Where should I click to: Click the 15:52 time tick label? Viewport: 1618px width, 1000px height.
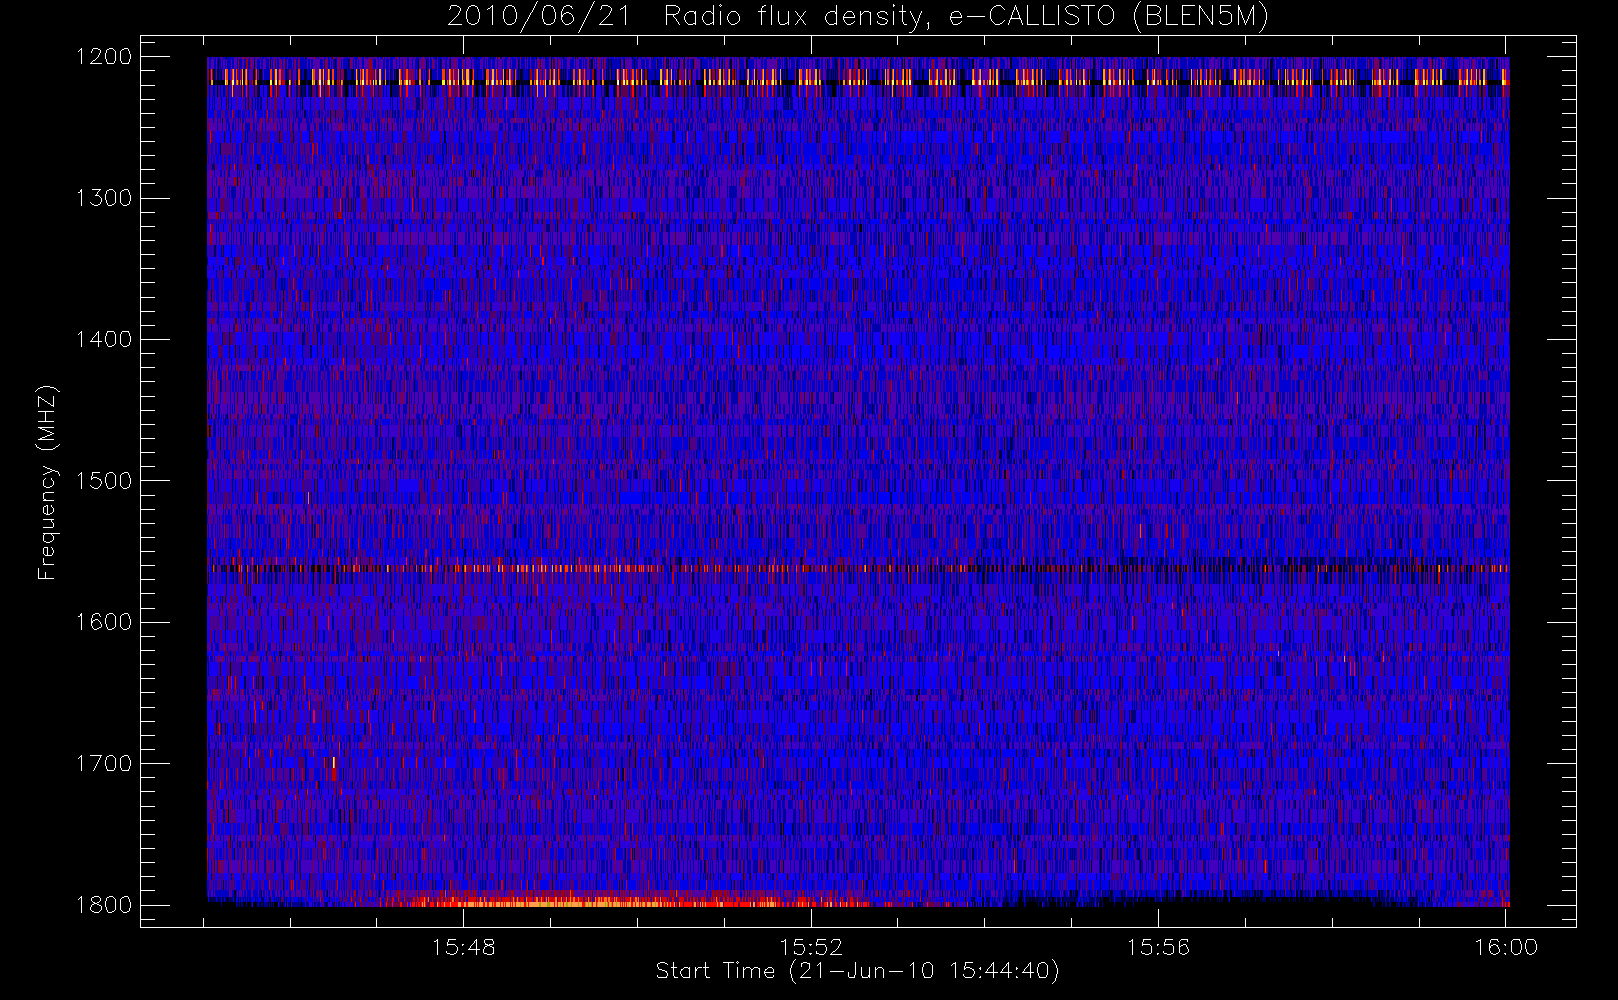click(x=811, y=947)
